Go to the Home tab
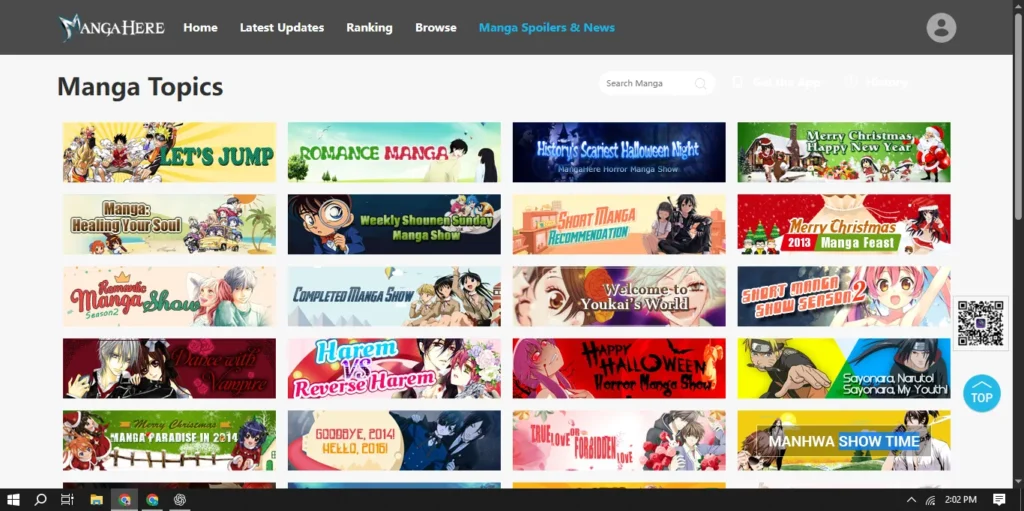1024x511 pixels. pyautogui.click(x=200, y=27)
